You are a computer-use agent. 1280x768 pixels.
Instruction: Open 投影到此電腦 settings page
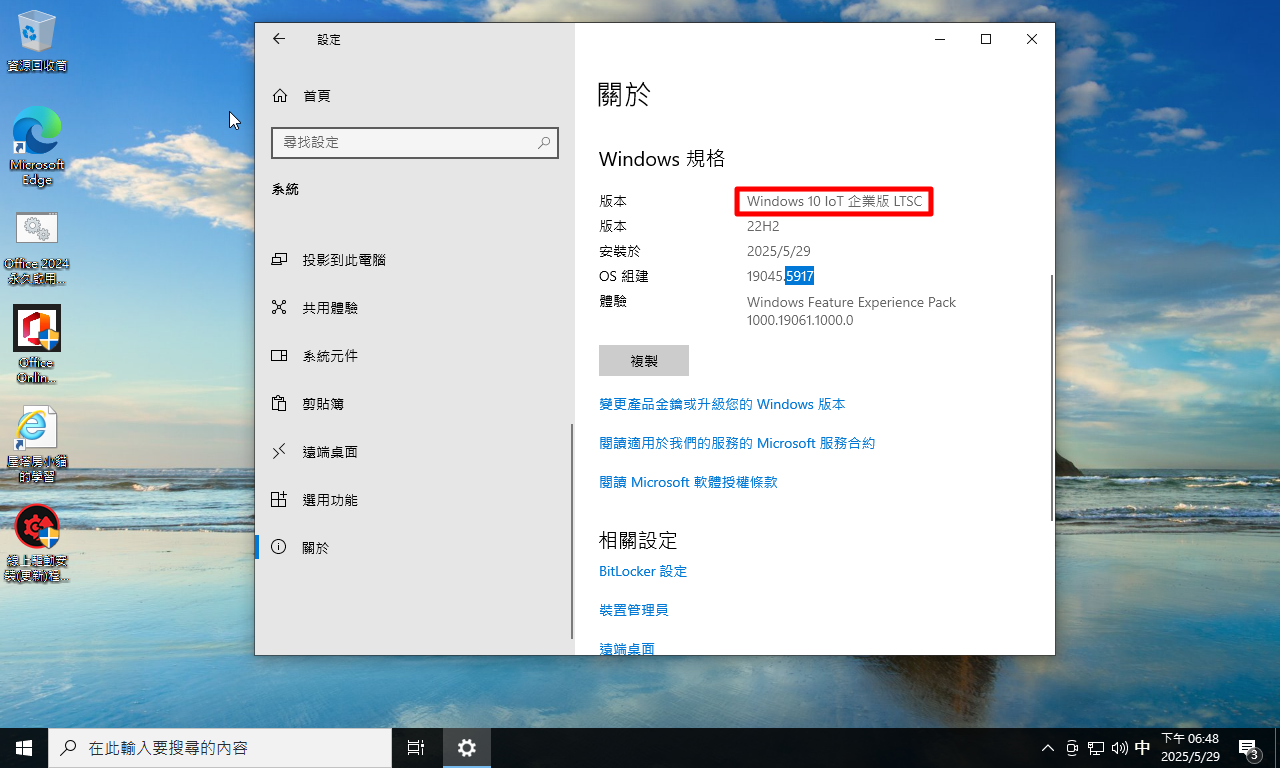point(414,260)
